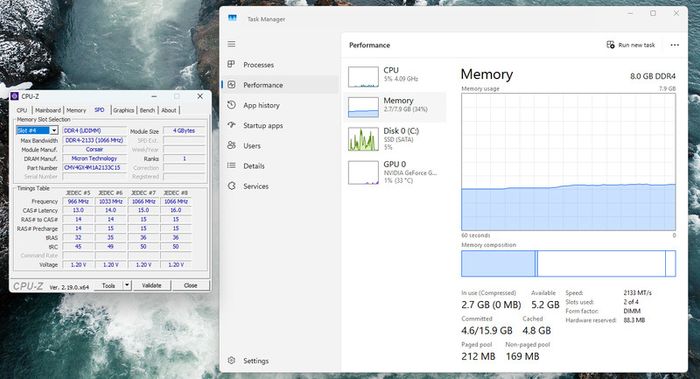Viewport: 700px width, 379px height.
Task: Click the Startup apps gauge icon
Action: coord(231,125)
